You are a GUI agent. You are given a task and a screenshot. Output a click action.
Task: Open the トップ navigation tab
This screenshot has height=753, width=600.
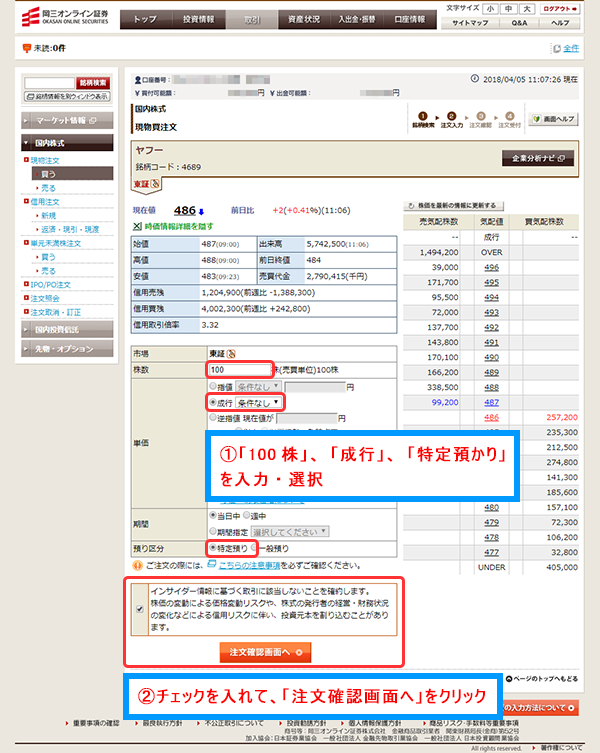[x=146, y=19]
